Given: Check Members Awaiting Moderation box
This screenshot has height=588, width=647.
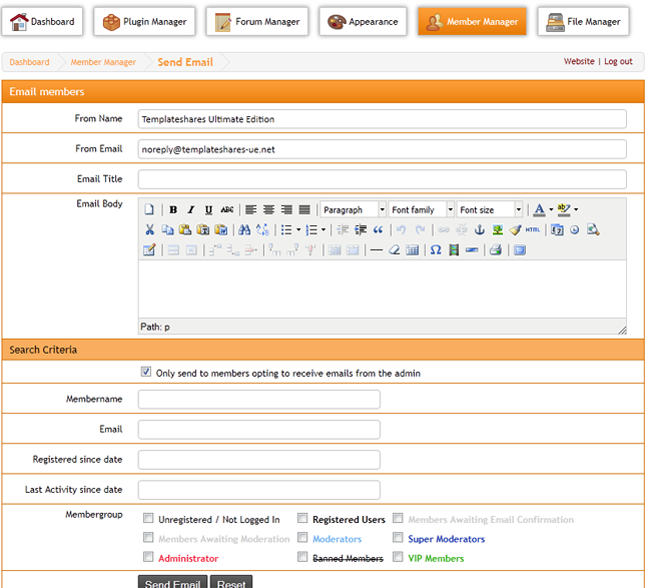Looking at the screenshot, I should (148, 538).
